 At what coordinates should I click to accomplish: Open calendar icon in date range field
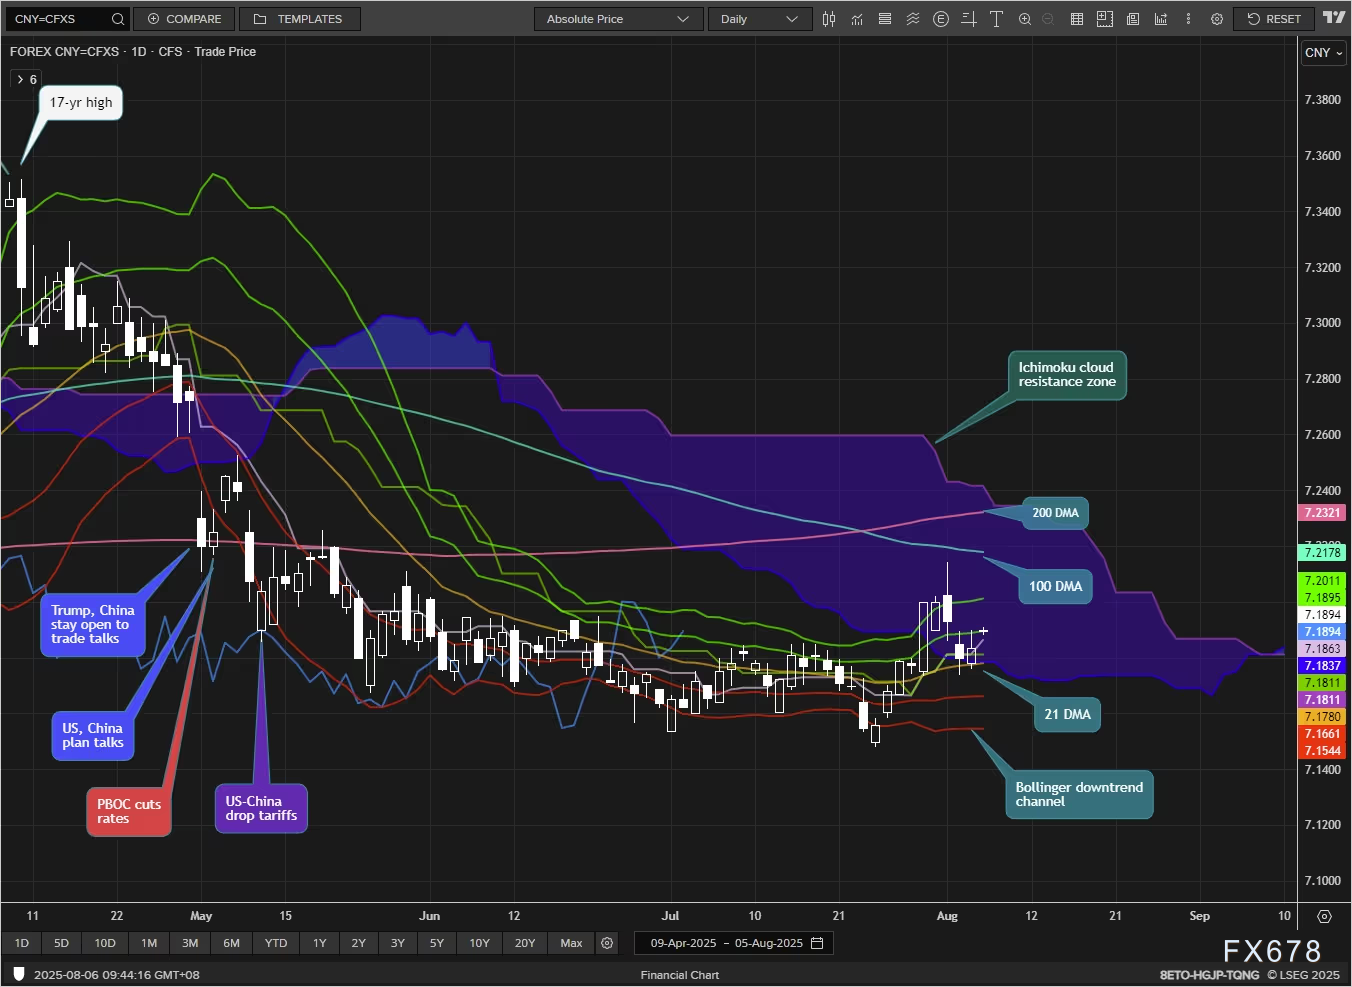(817, 943)
